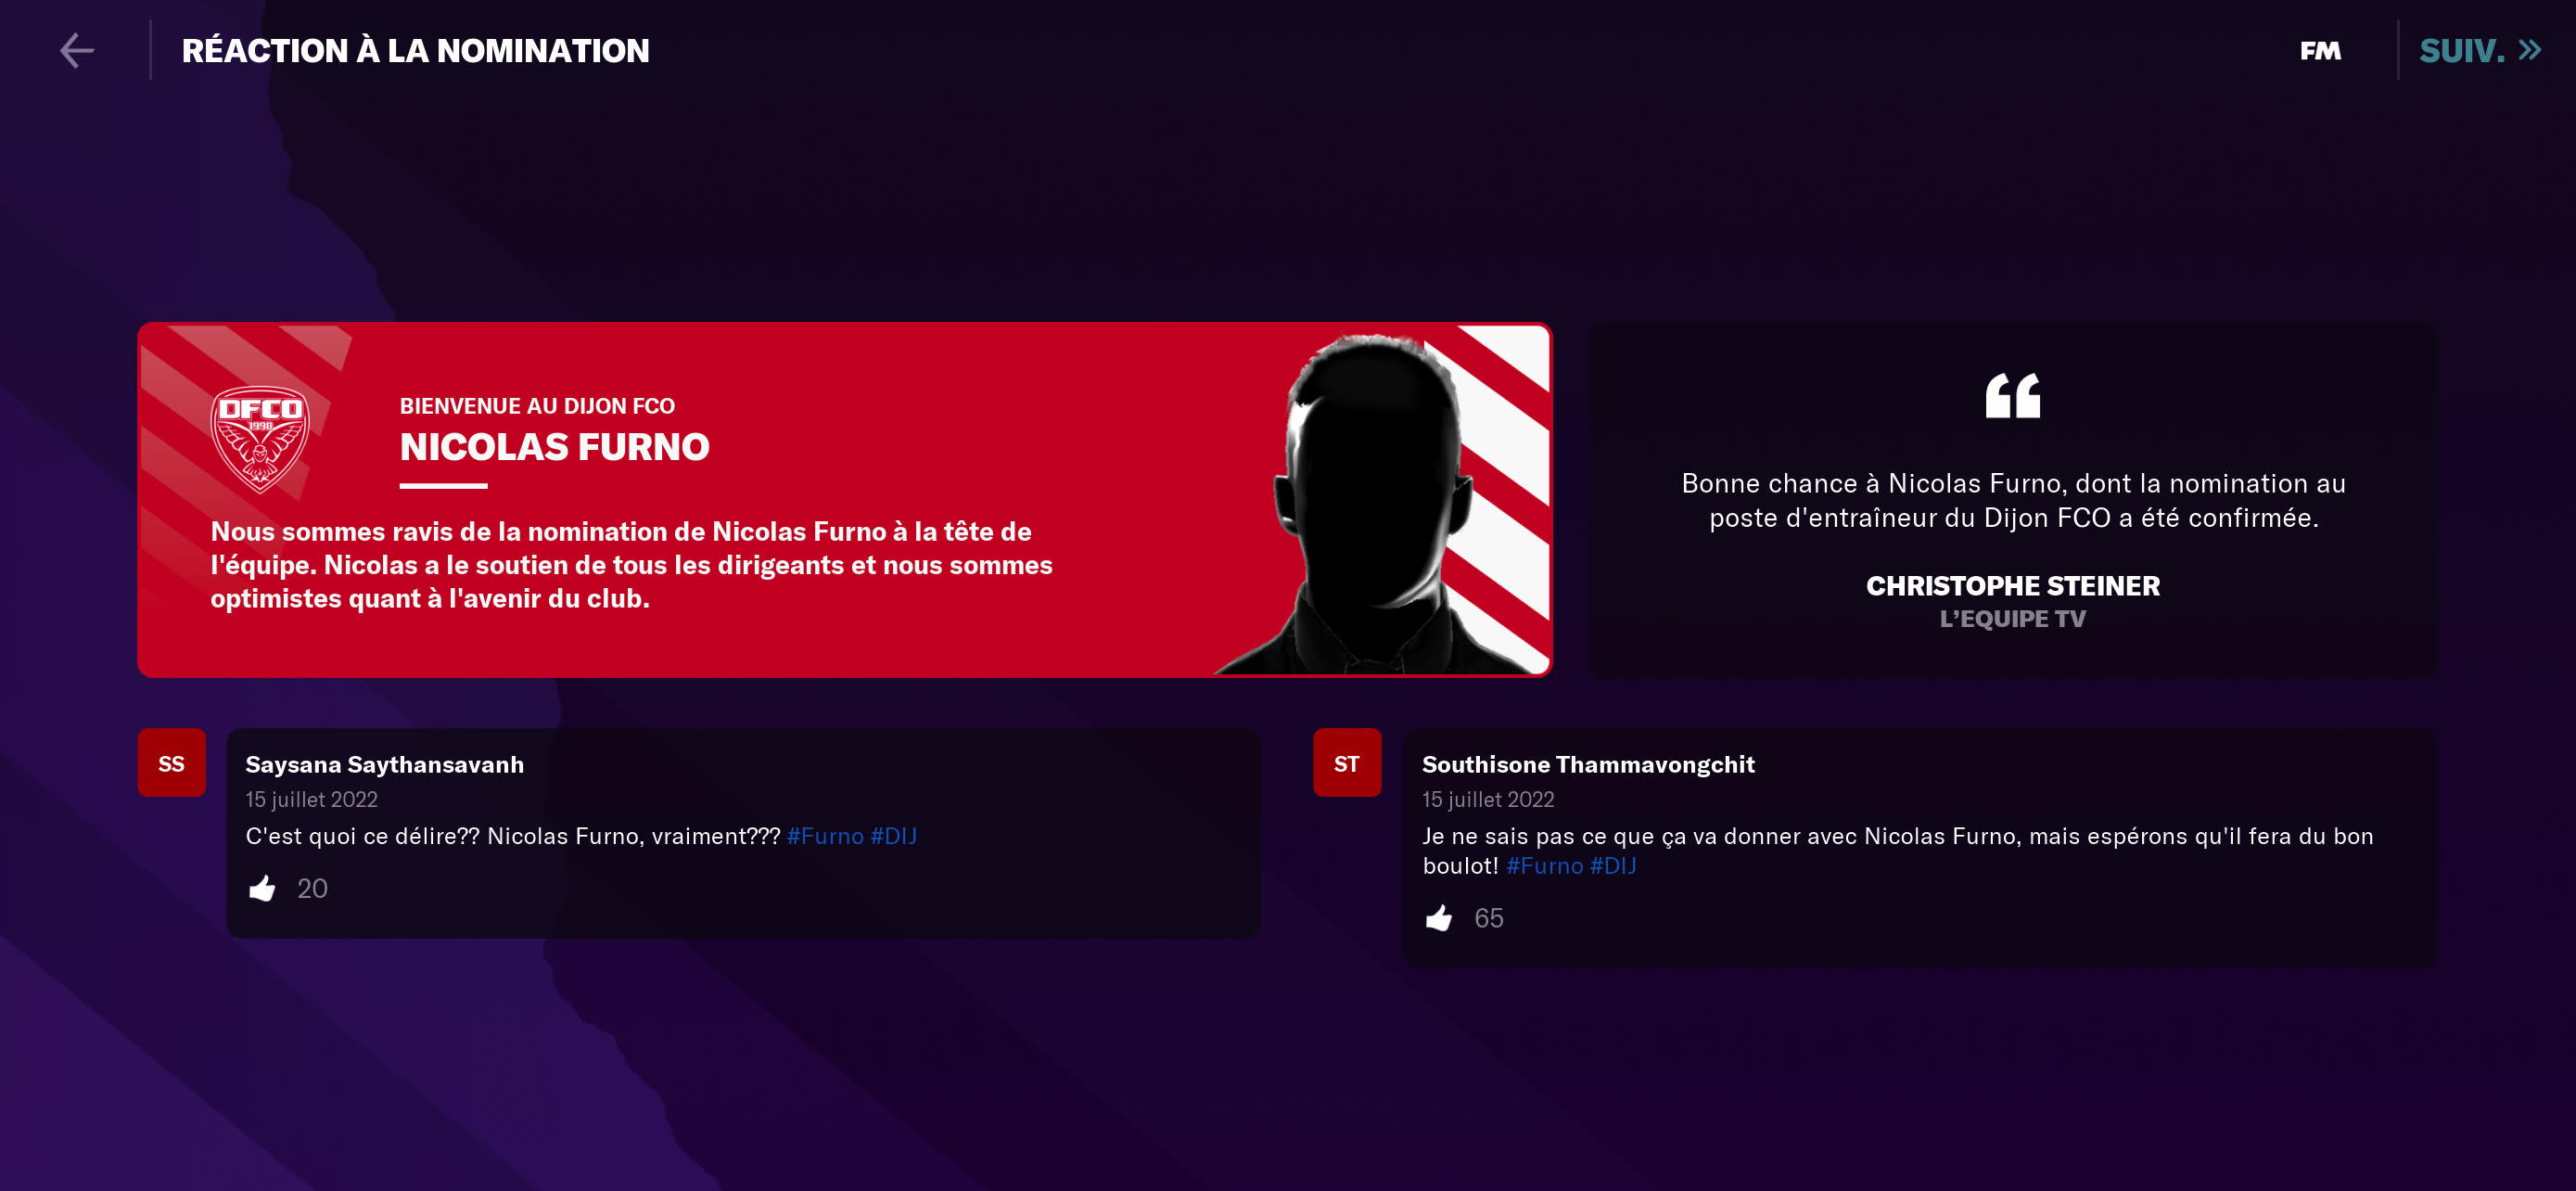2576x1191 pixels.
Task: Click the ST avatar badge
Action: [1347, 763]
